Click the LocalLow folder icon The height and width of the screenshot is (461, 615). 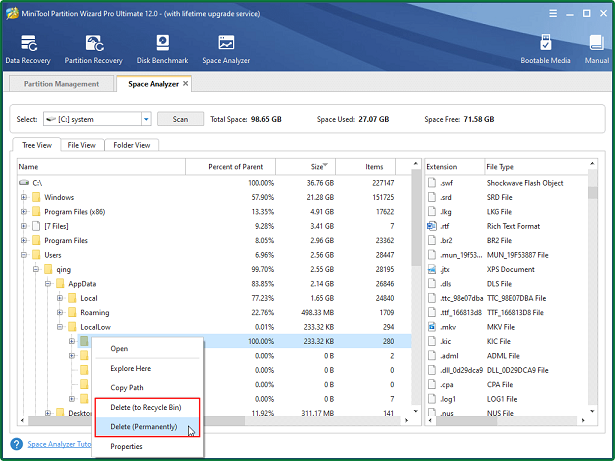pyautogui.click(x=72, y=327)
